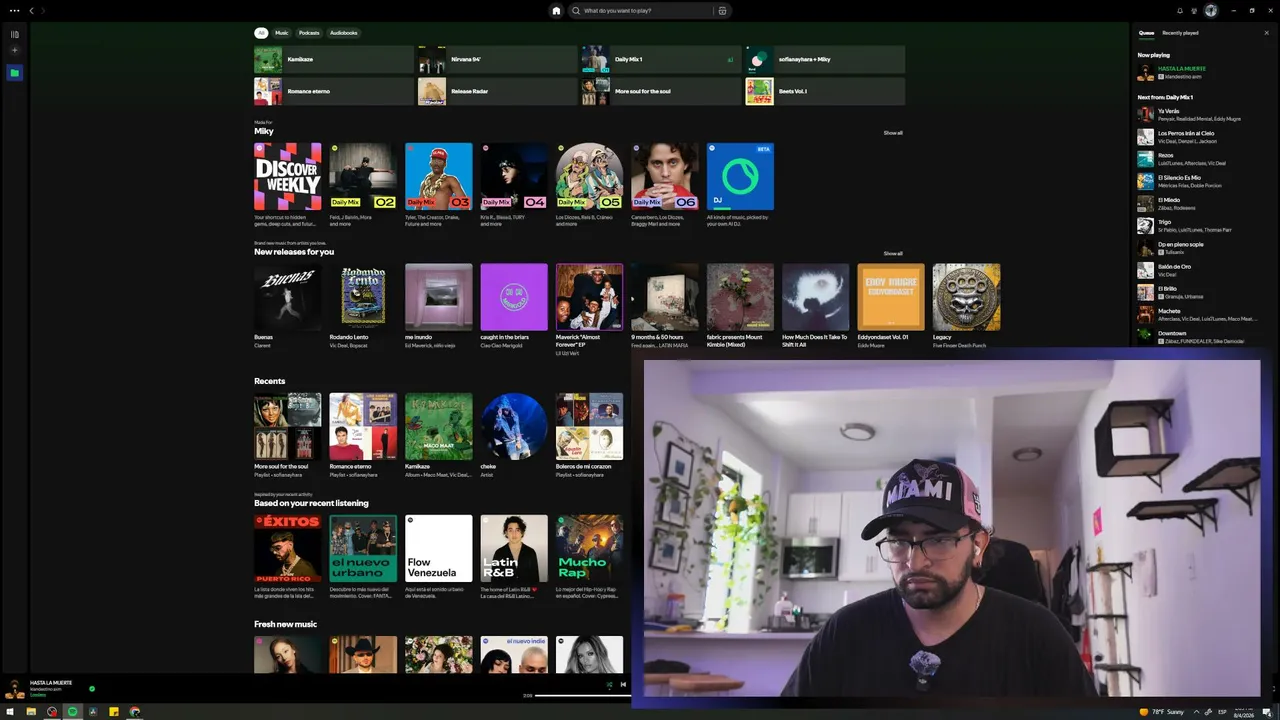Click the Spotify icon in the taskbar
The height and width of the screenshot is (720, 1280).
coord(72,712)
